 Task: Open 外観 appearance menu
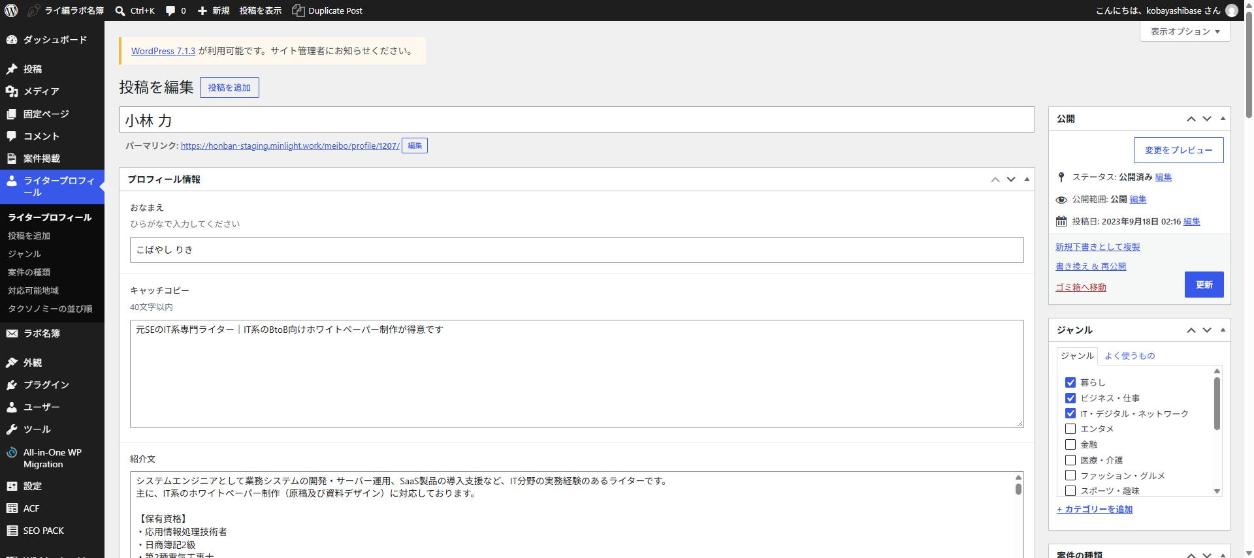52,362
